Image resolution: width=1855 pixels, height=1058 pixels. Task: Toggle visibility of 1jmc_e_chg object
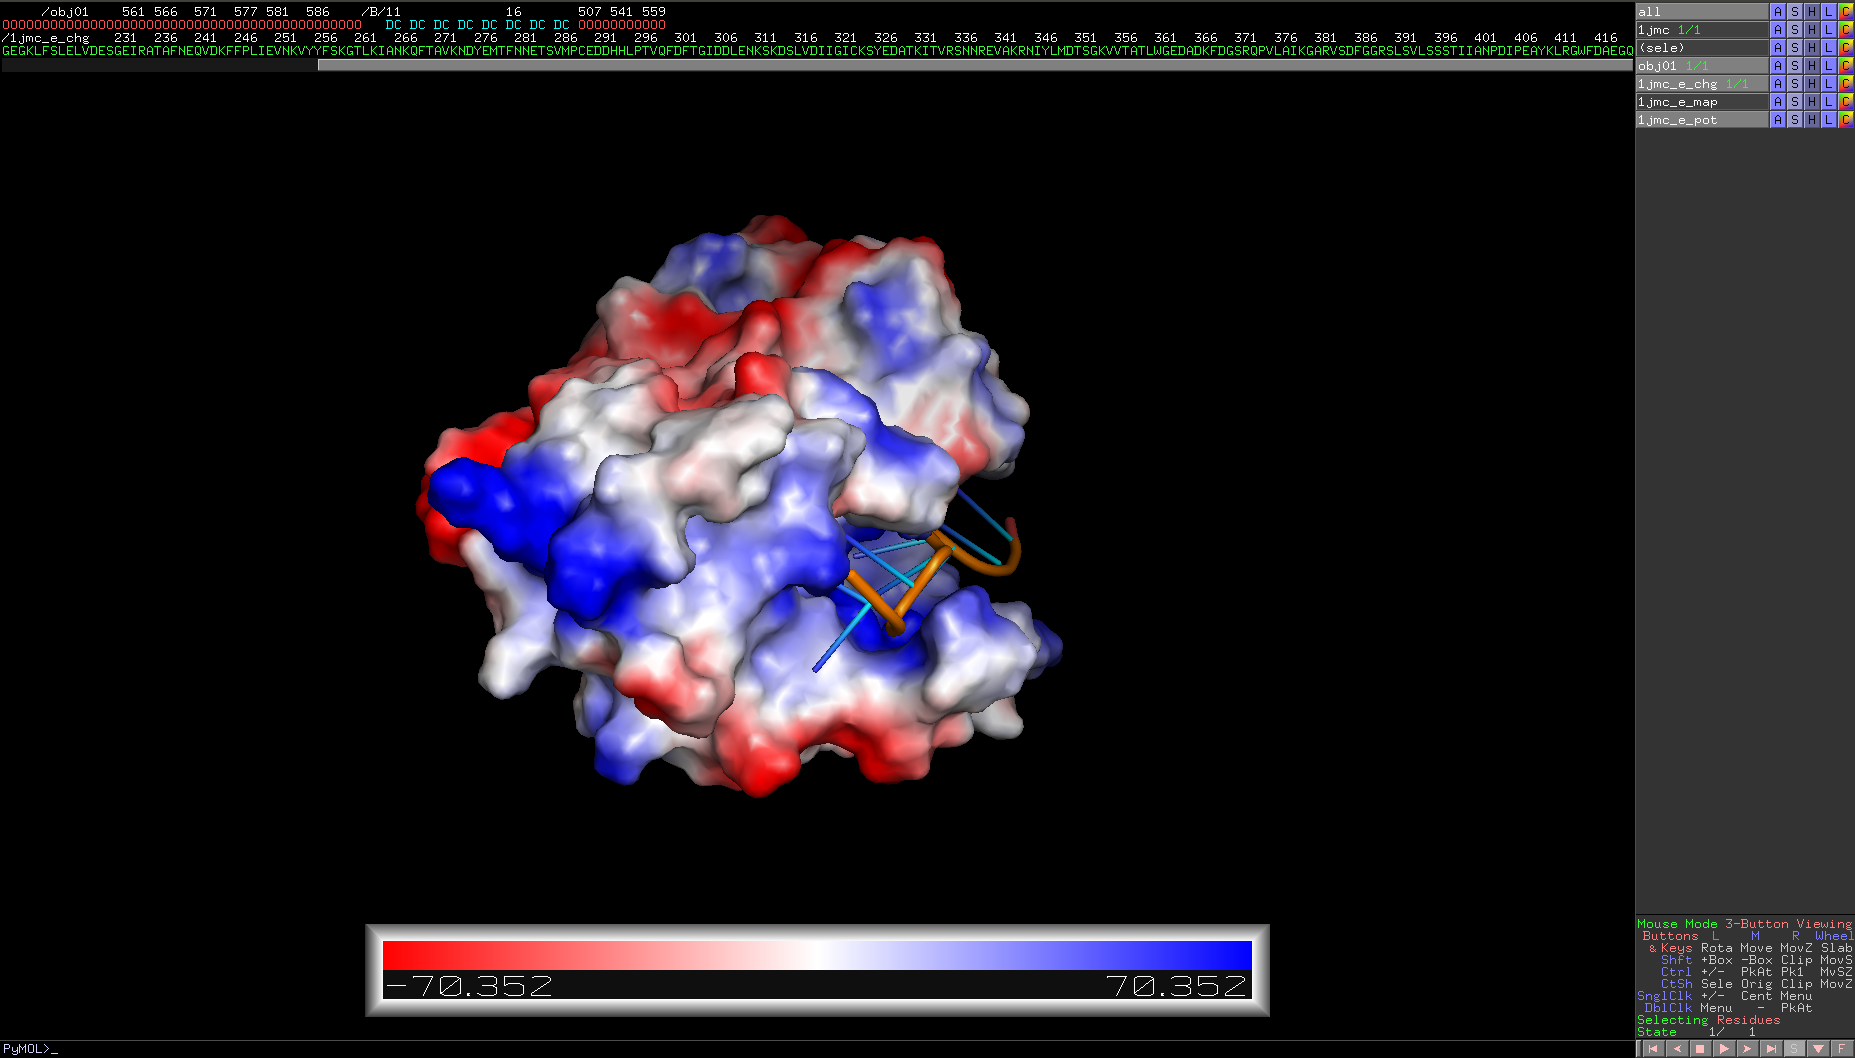[x=1702, y=84]
